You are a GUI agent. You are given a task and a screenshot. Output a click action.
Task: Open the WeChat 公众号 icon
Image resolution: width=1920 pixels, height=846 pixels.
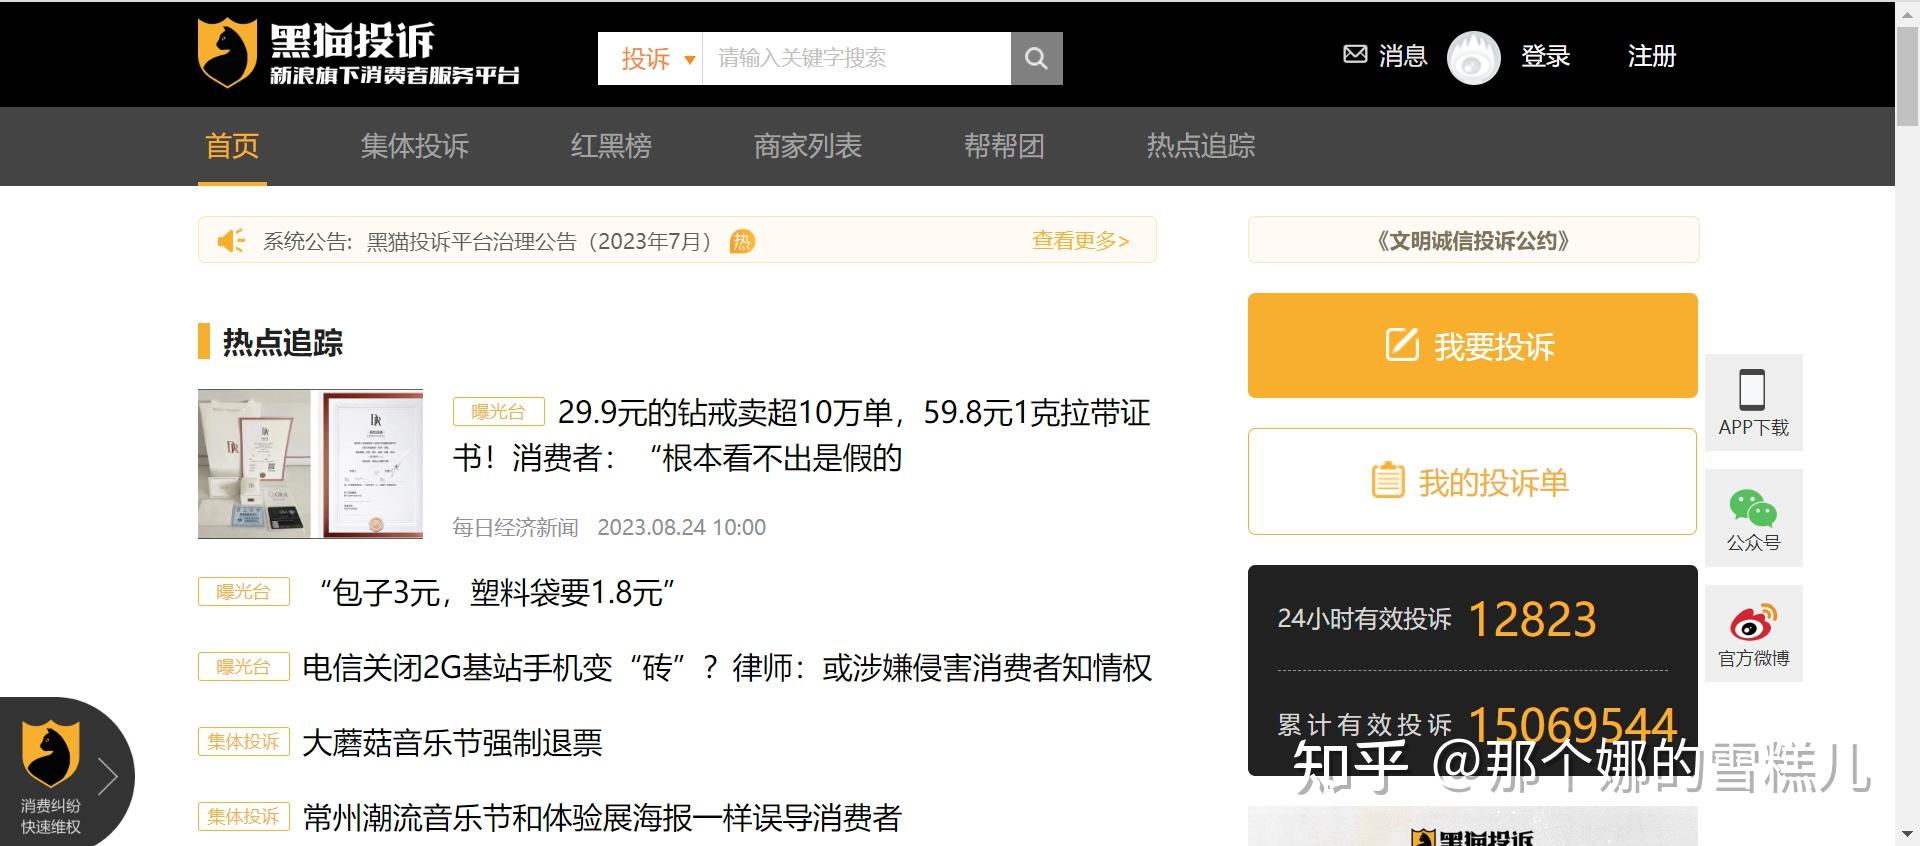(1753, 508)
